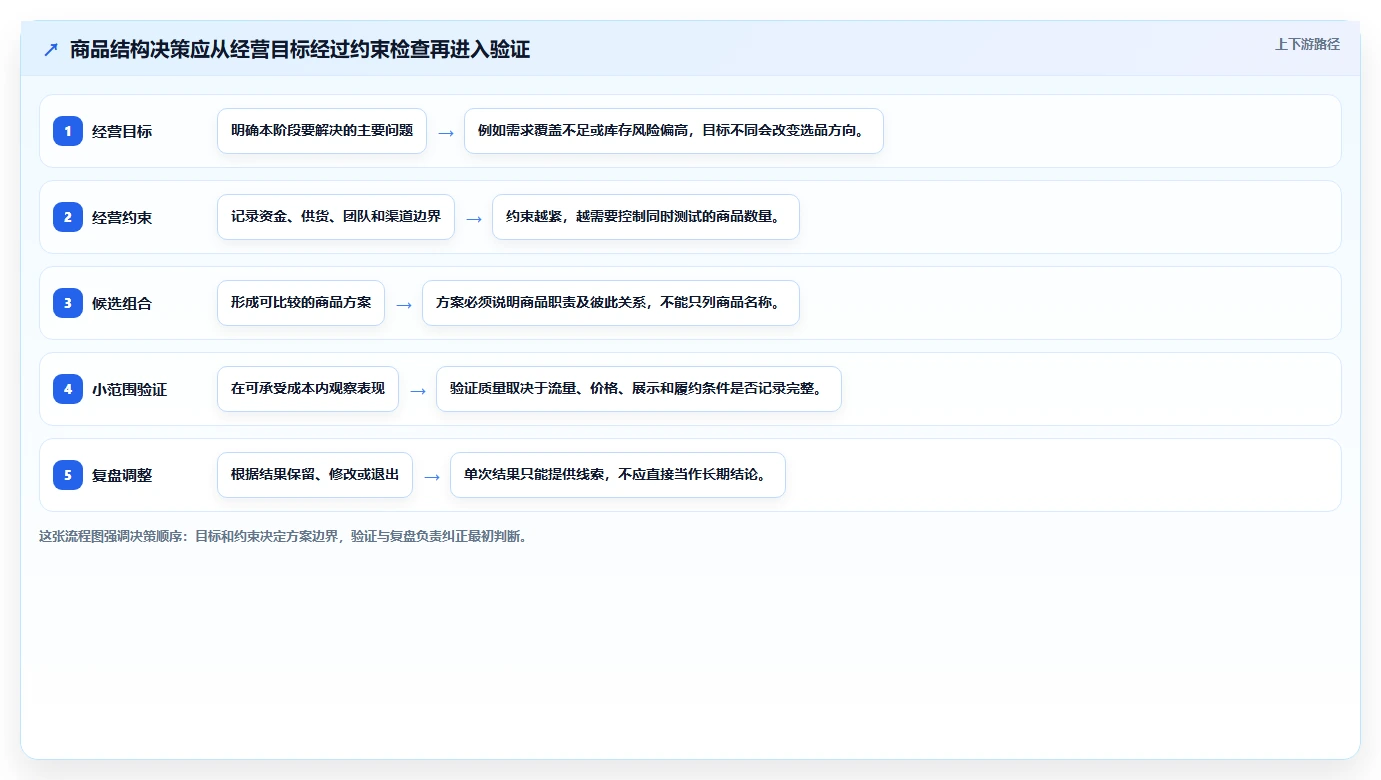Click the arrow in the 经营约束 row

point(474,218)
